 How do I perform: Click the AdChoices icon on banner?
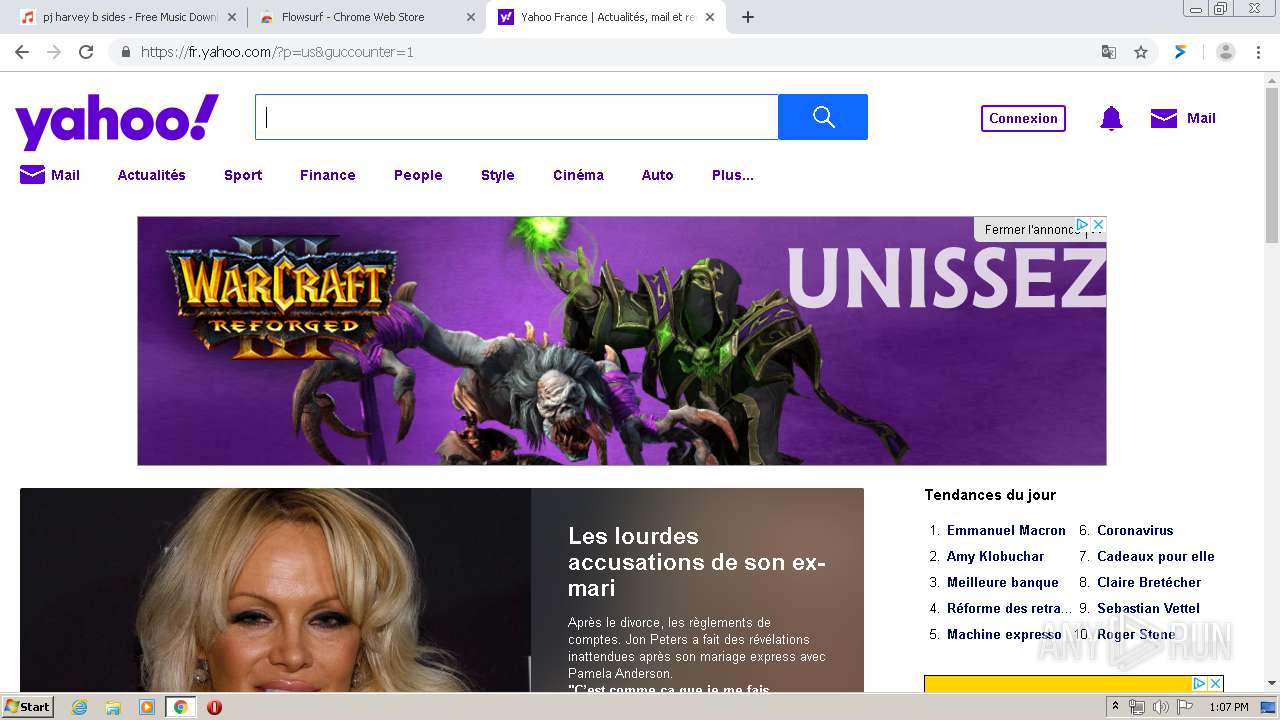point(1082,225)
